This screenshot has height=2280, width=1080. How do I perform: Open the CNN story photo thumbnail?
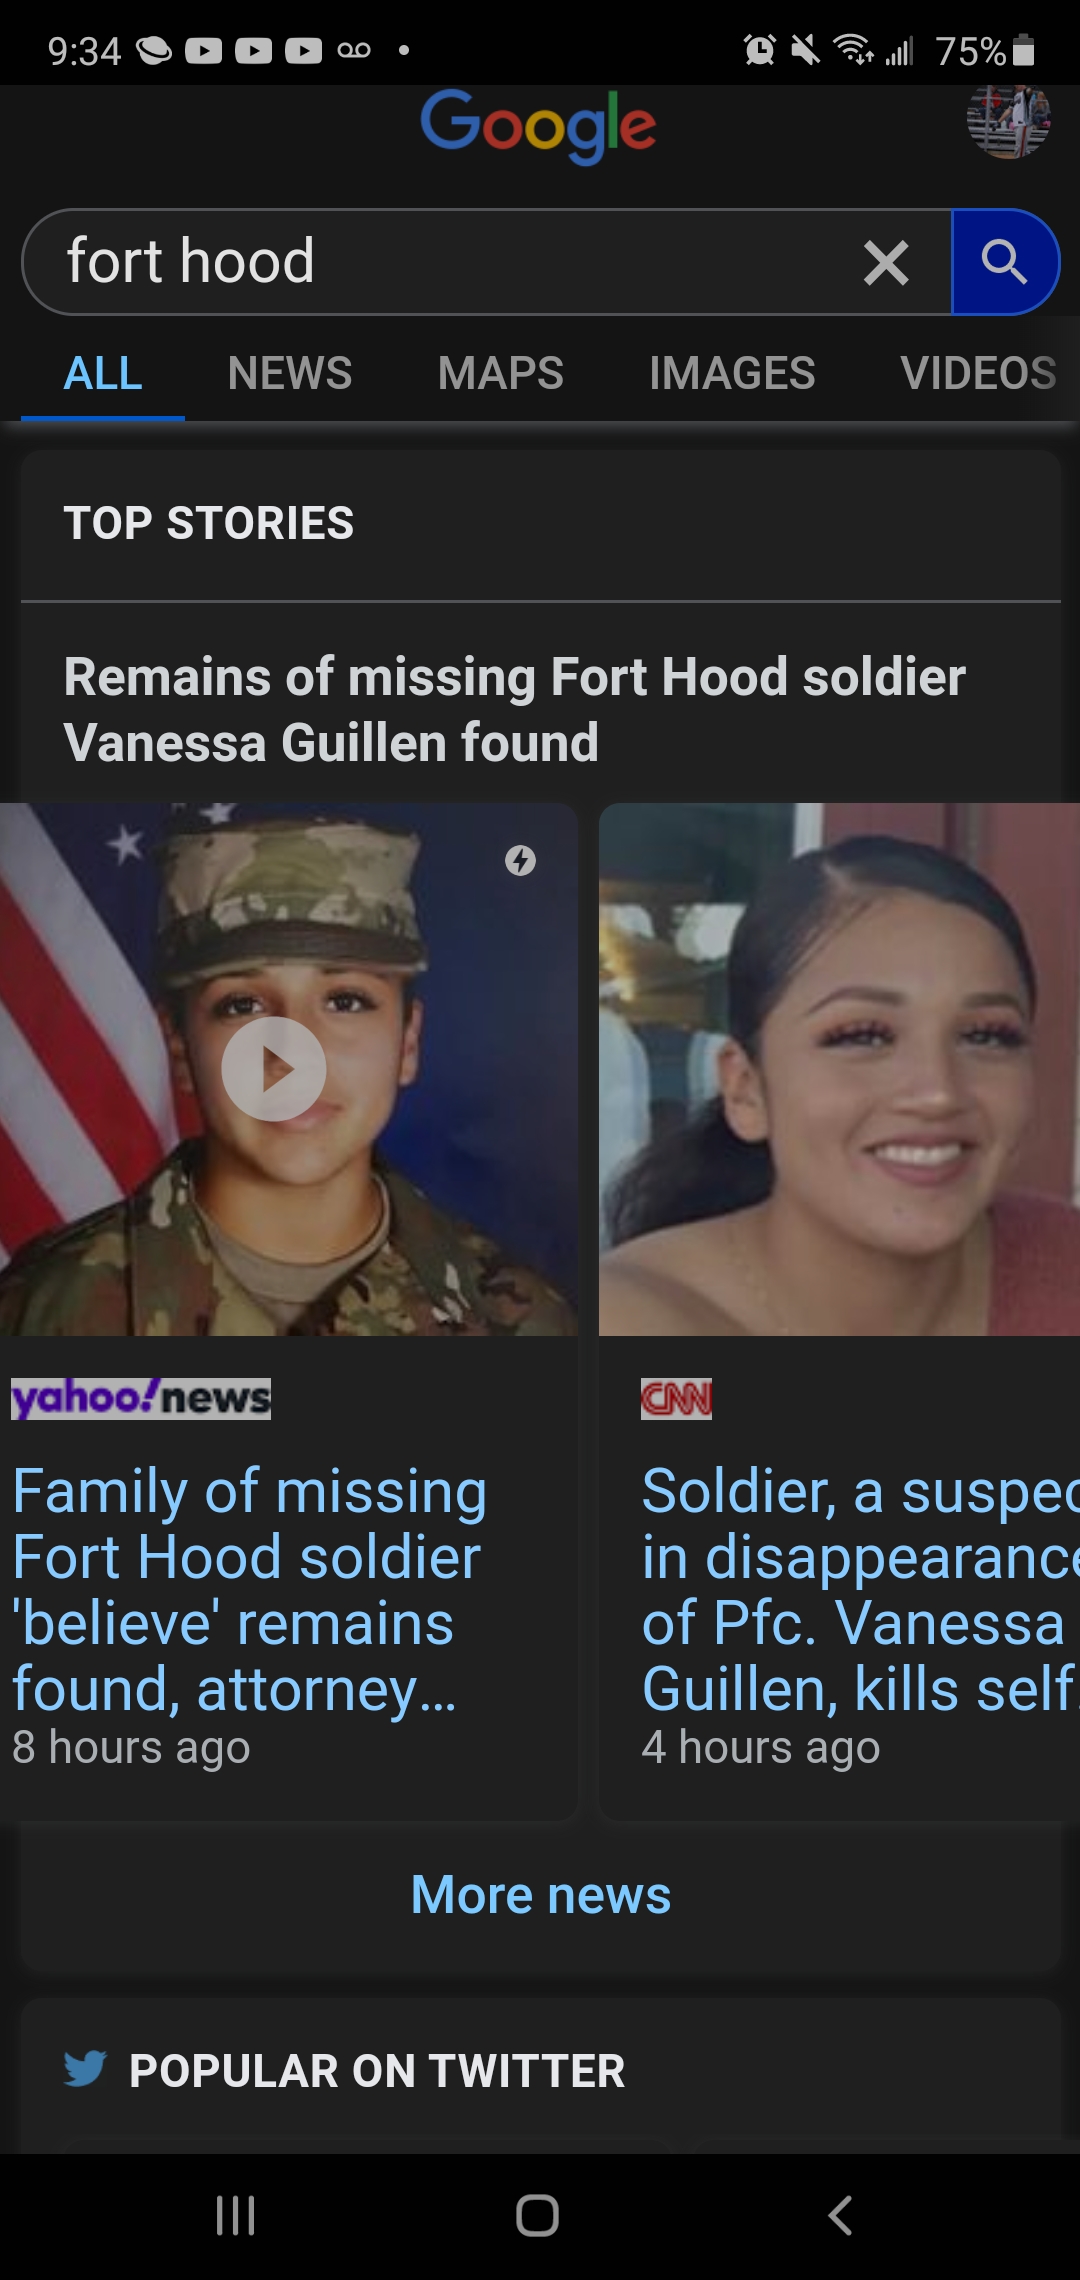pos(839,1069)
